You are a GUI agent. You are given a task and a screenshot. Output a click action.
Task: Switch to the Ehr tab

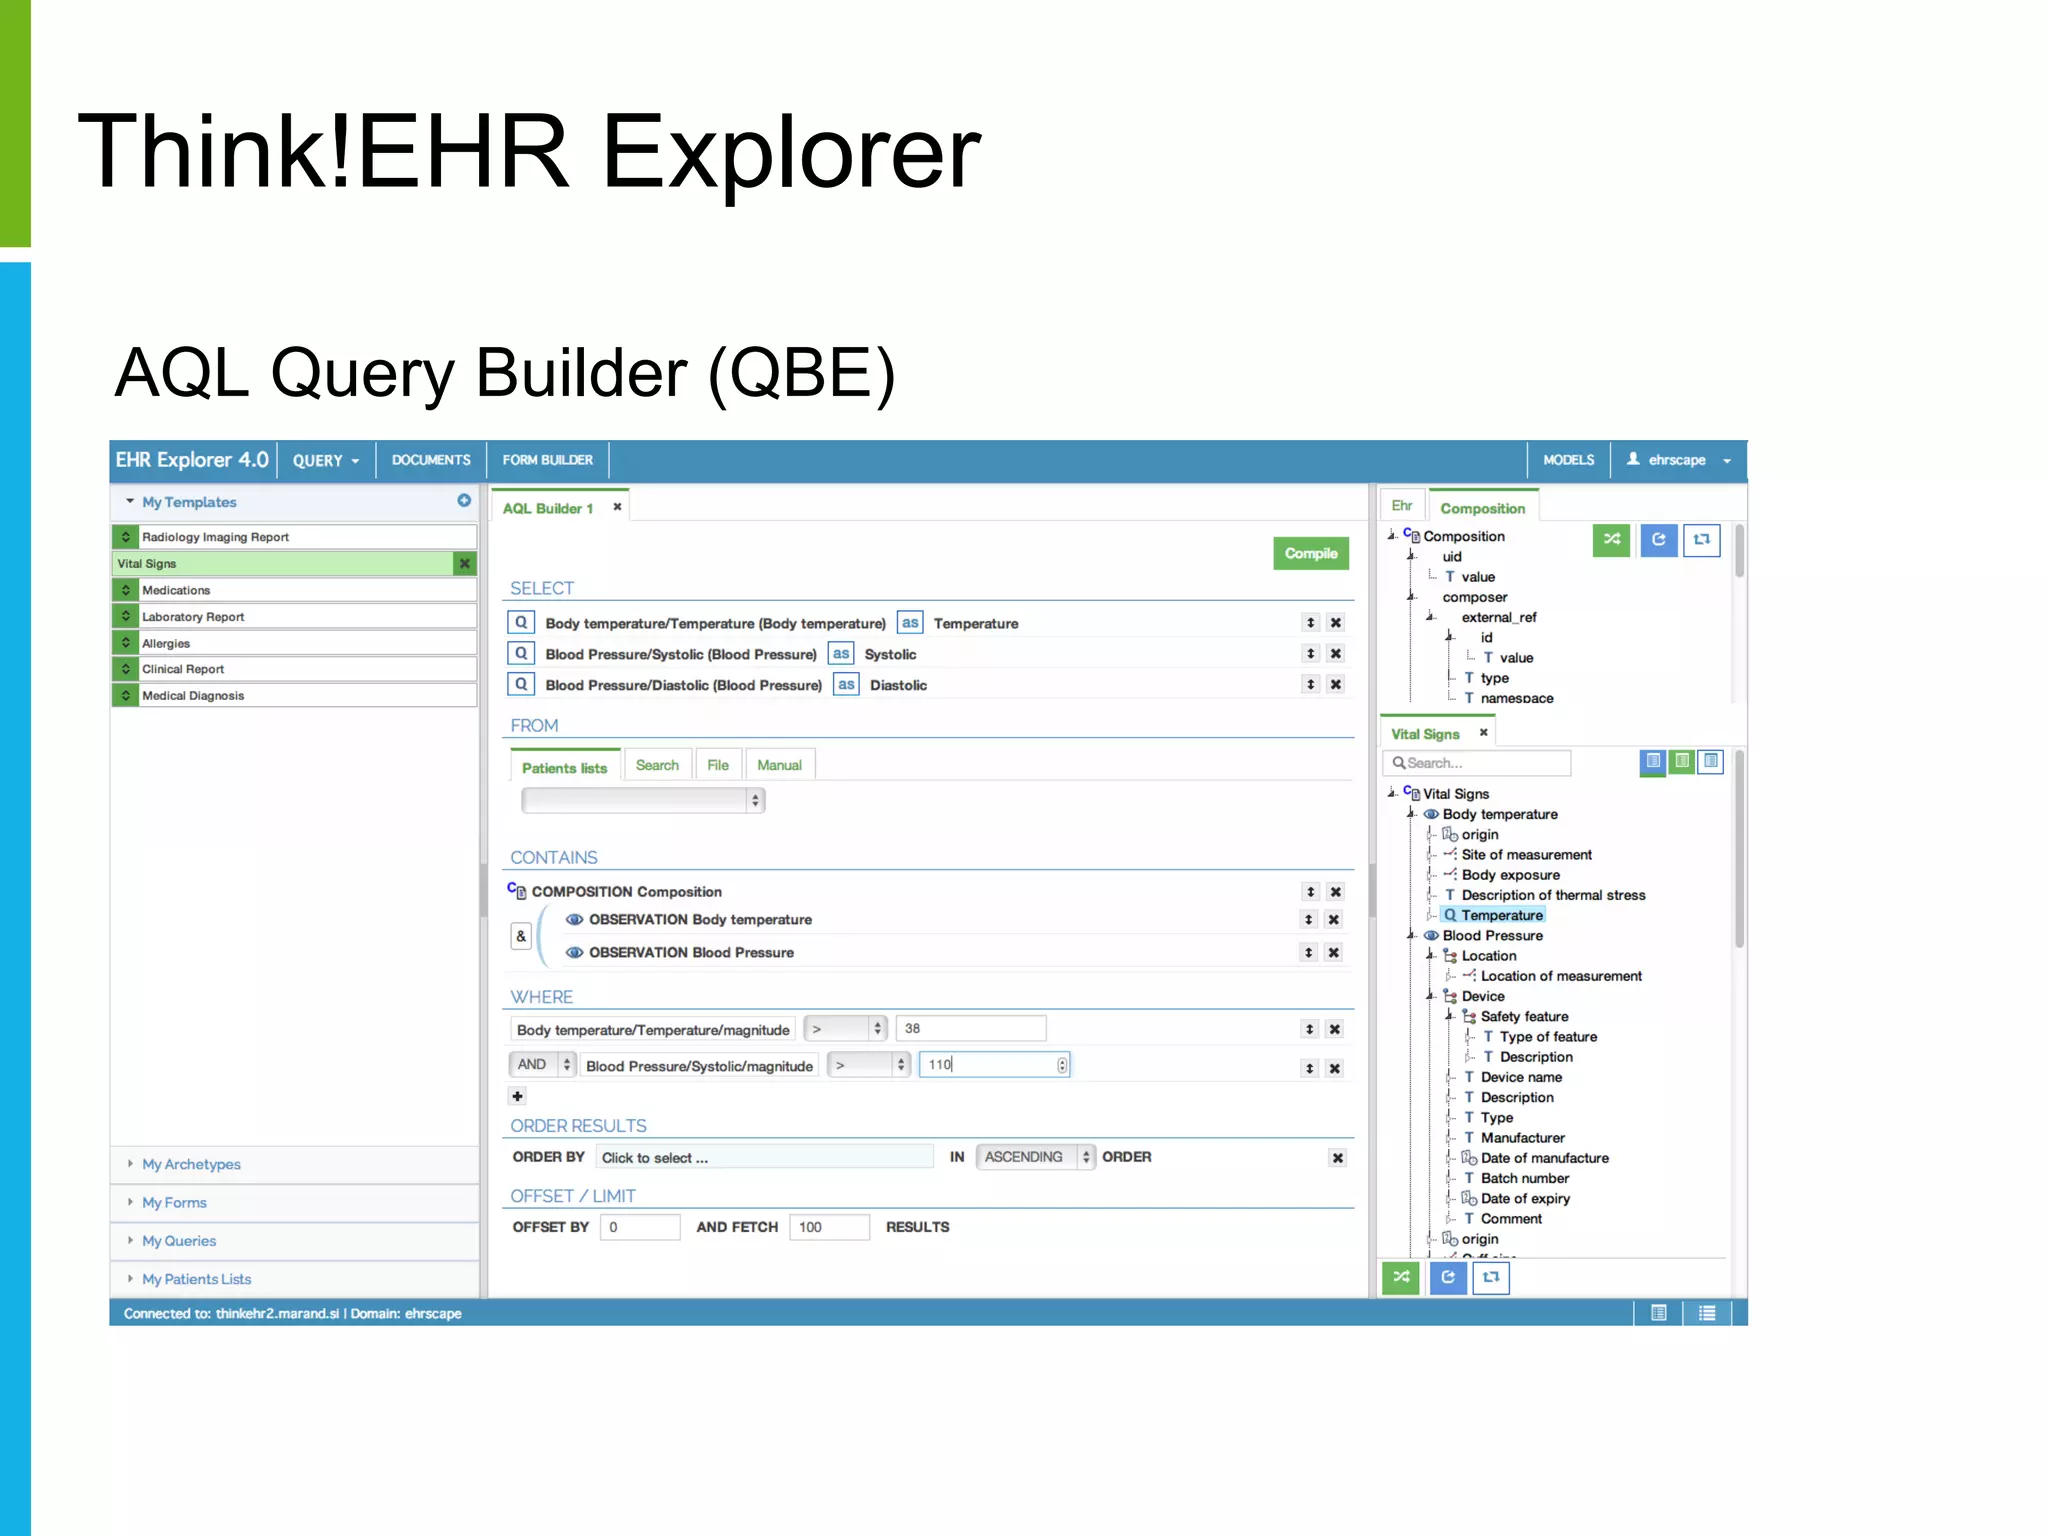click(1402, 506)
